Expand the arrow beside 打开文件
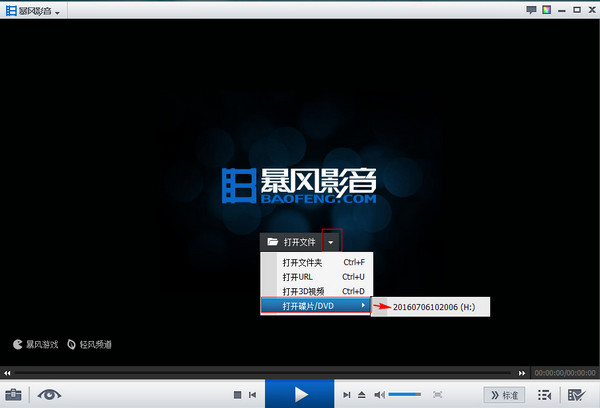 331,242
